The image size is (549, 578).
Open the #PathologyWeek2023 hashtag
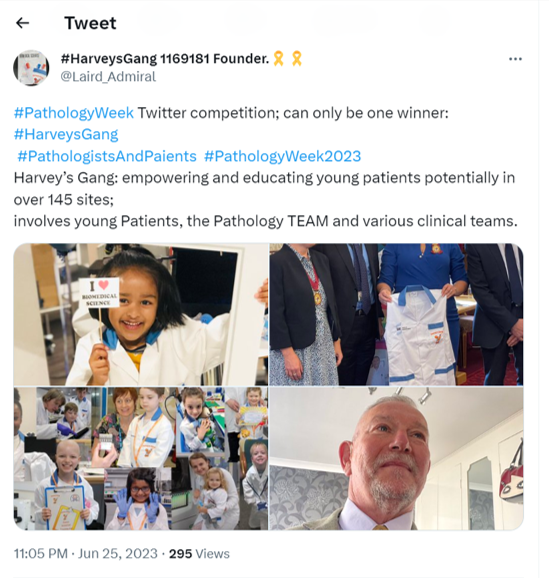point(282,156)
